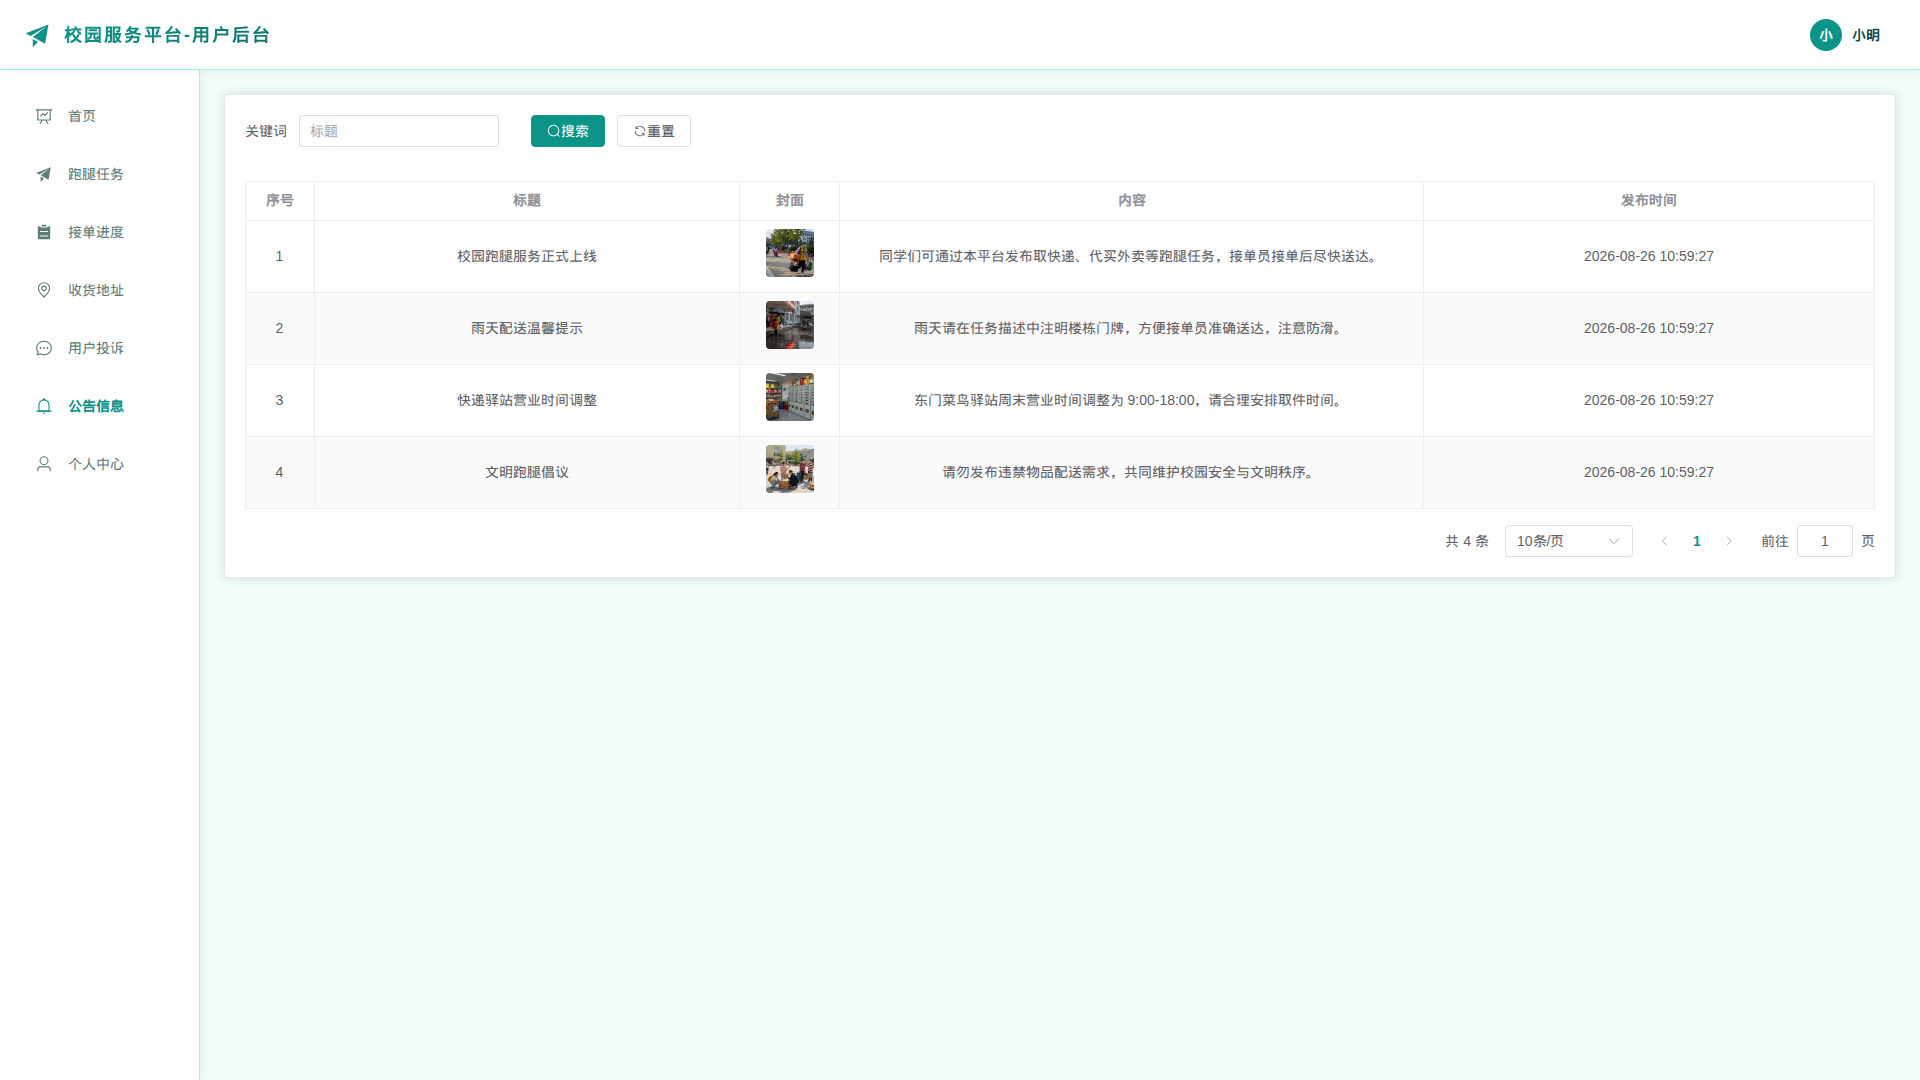Click the 接单进度 clipboard icon
1920x1080 pixels.
[44, 232]
